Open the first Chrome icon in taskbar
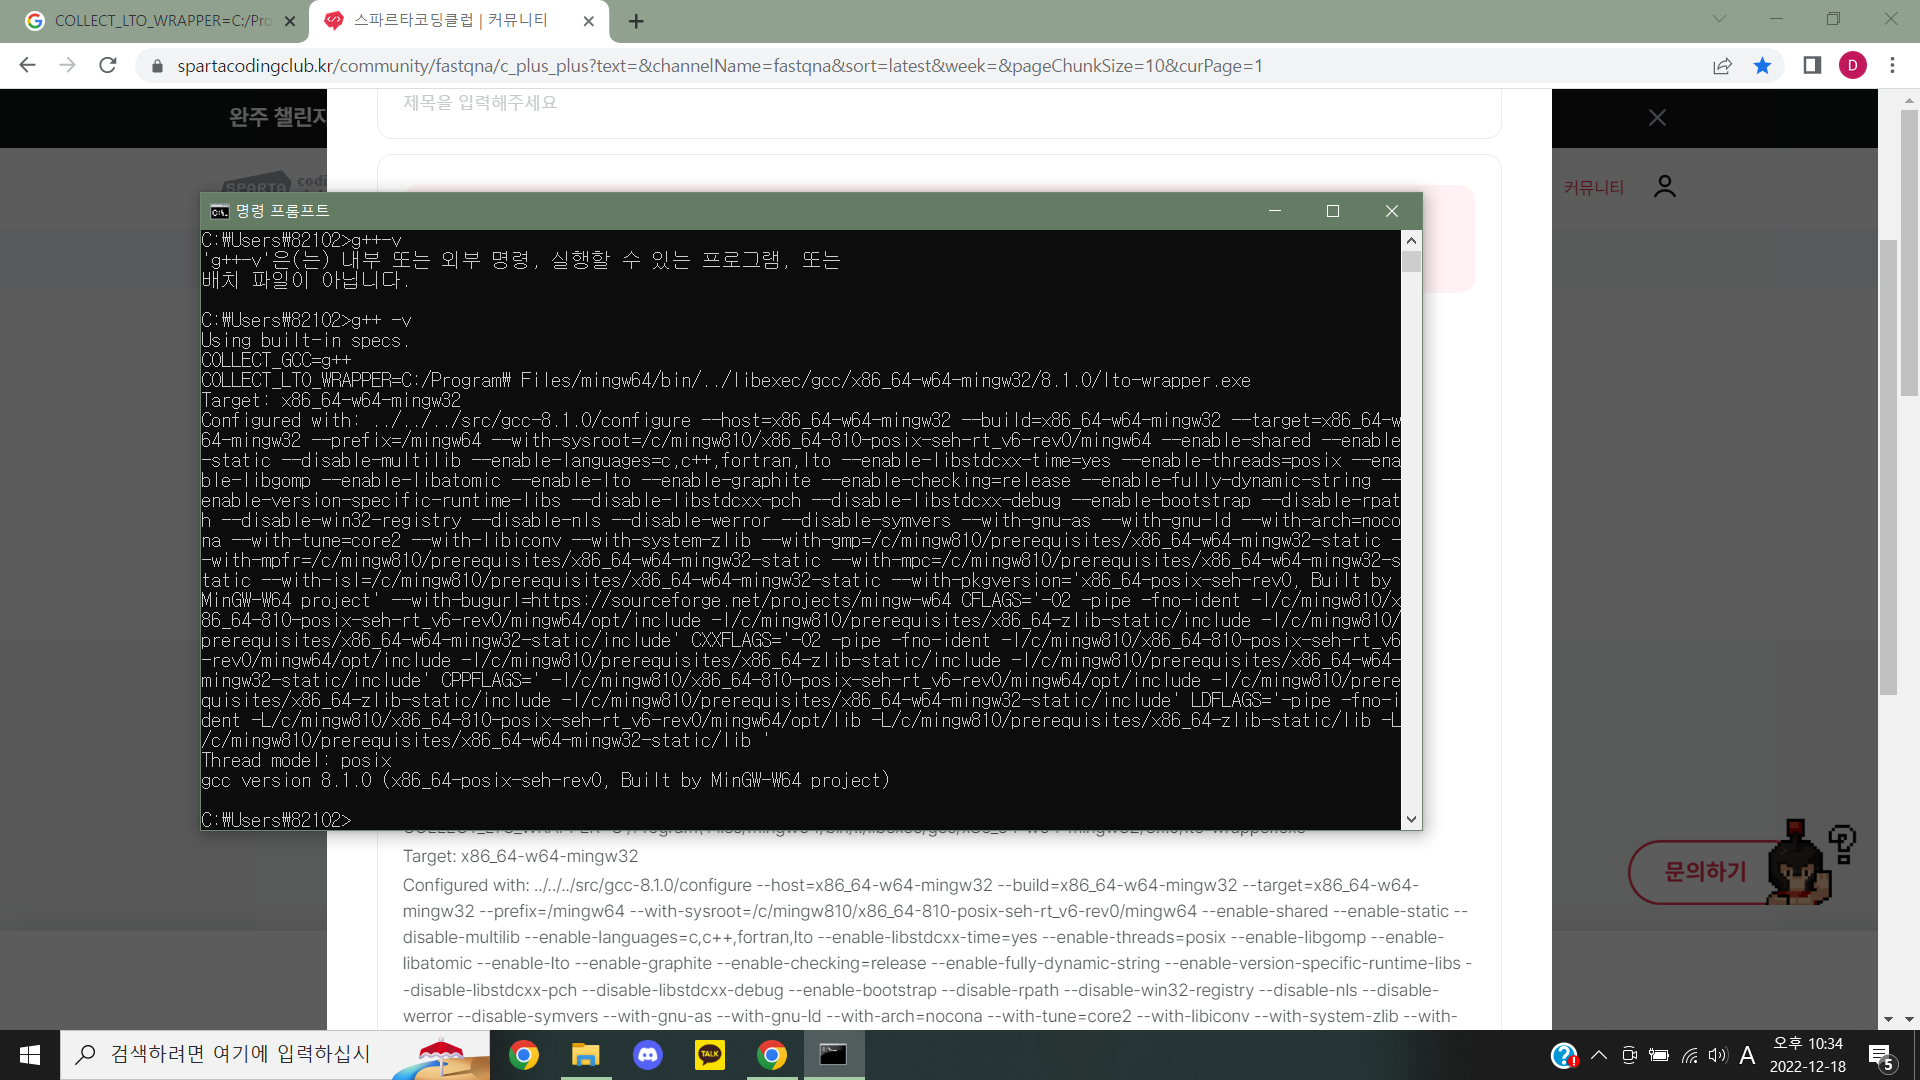Viewport: 1920px width, 1080px height. [523, 1055]
